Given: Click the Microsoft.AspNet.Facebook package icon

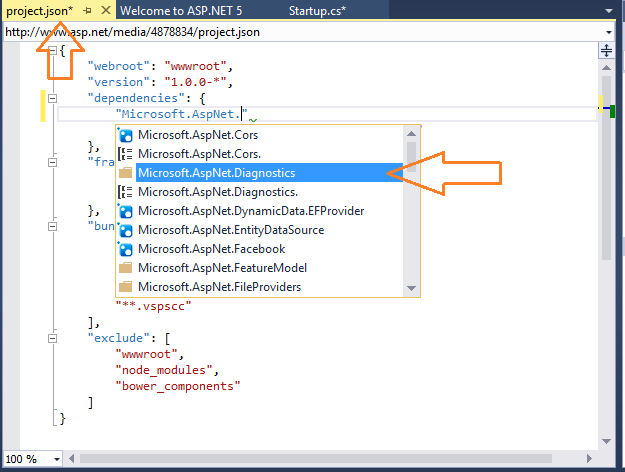Looking at the screenshot, I should point(126,249).
